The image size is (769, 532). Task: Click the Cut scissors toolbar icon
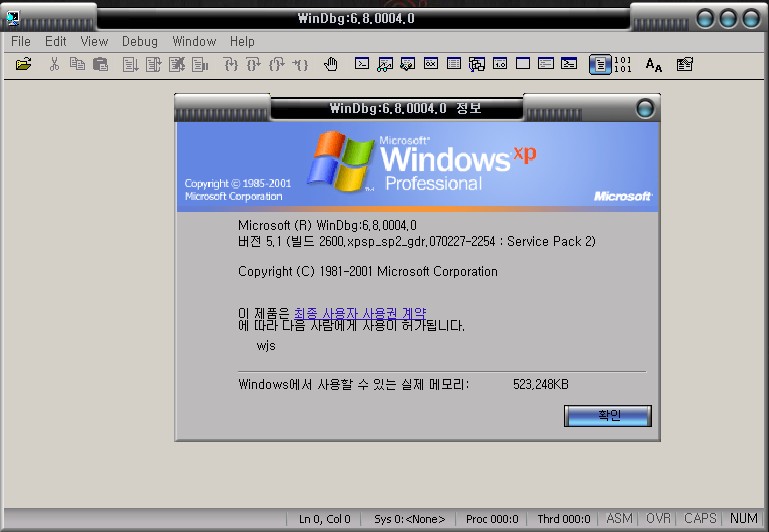(x=54, y=64)
